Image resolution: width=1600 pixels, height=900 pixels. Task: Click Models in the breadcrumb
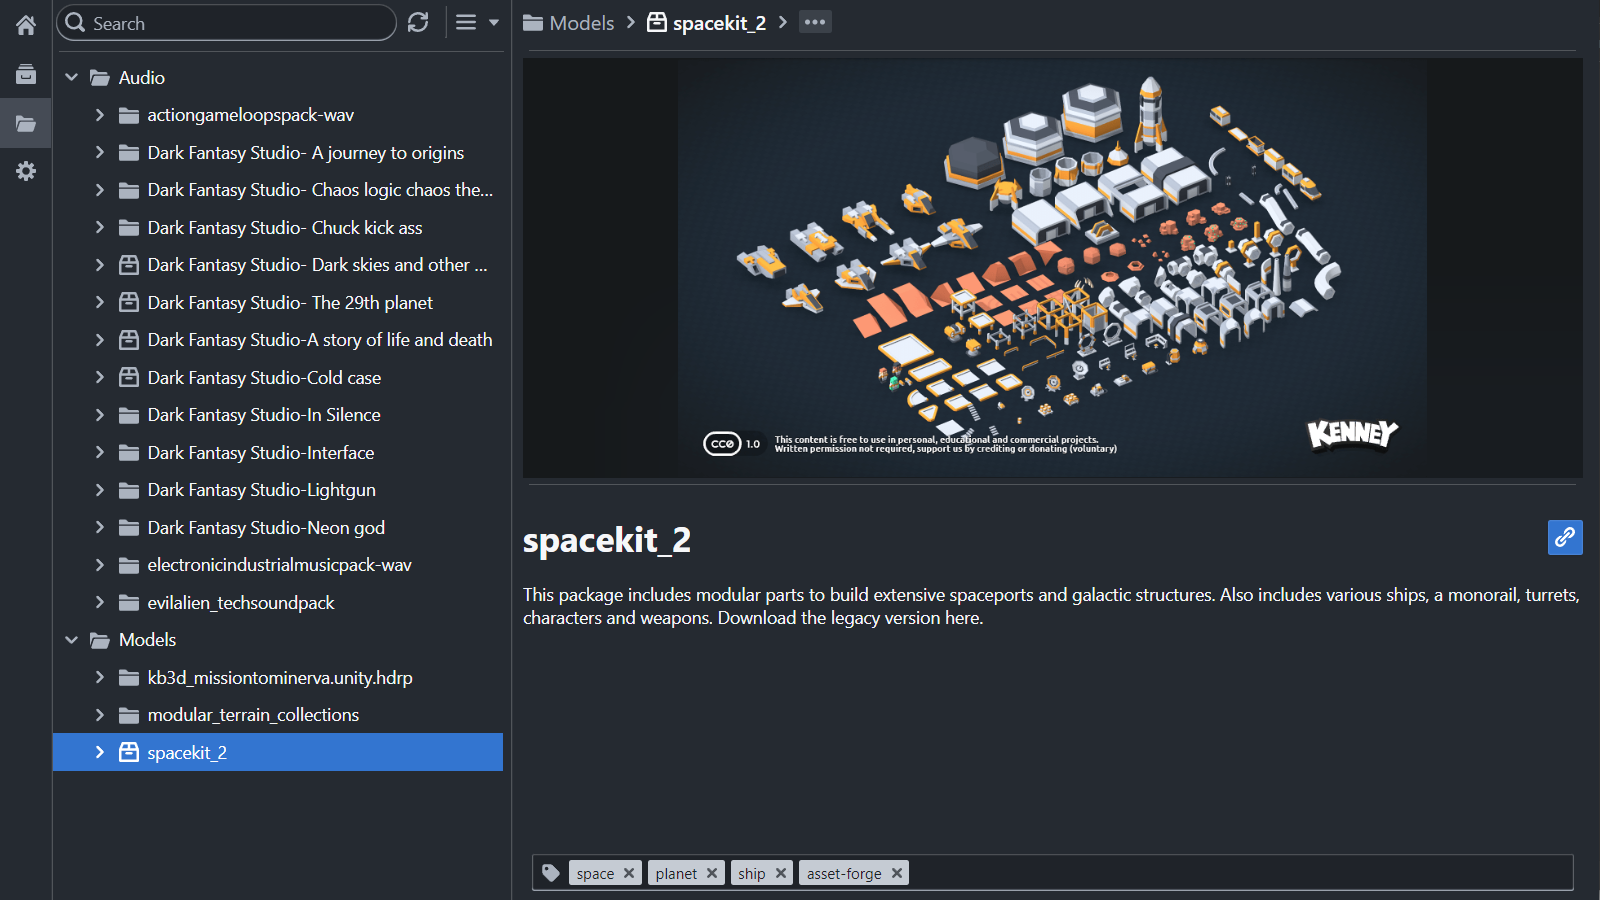(582, 22)
